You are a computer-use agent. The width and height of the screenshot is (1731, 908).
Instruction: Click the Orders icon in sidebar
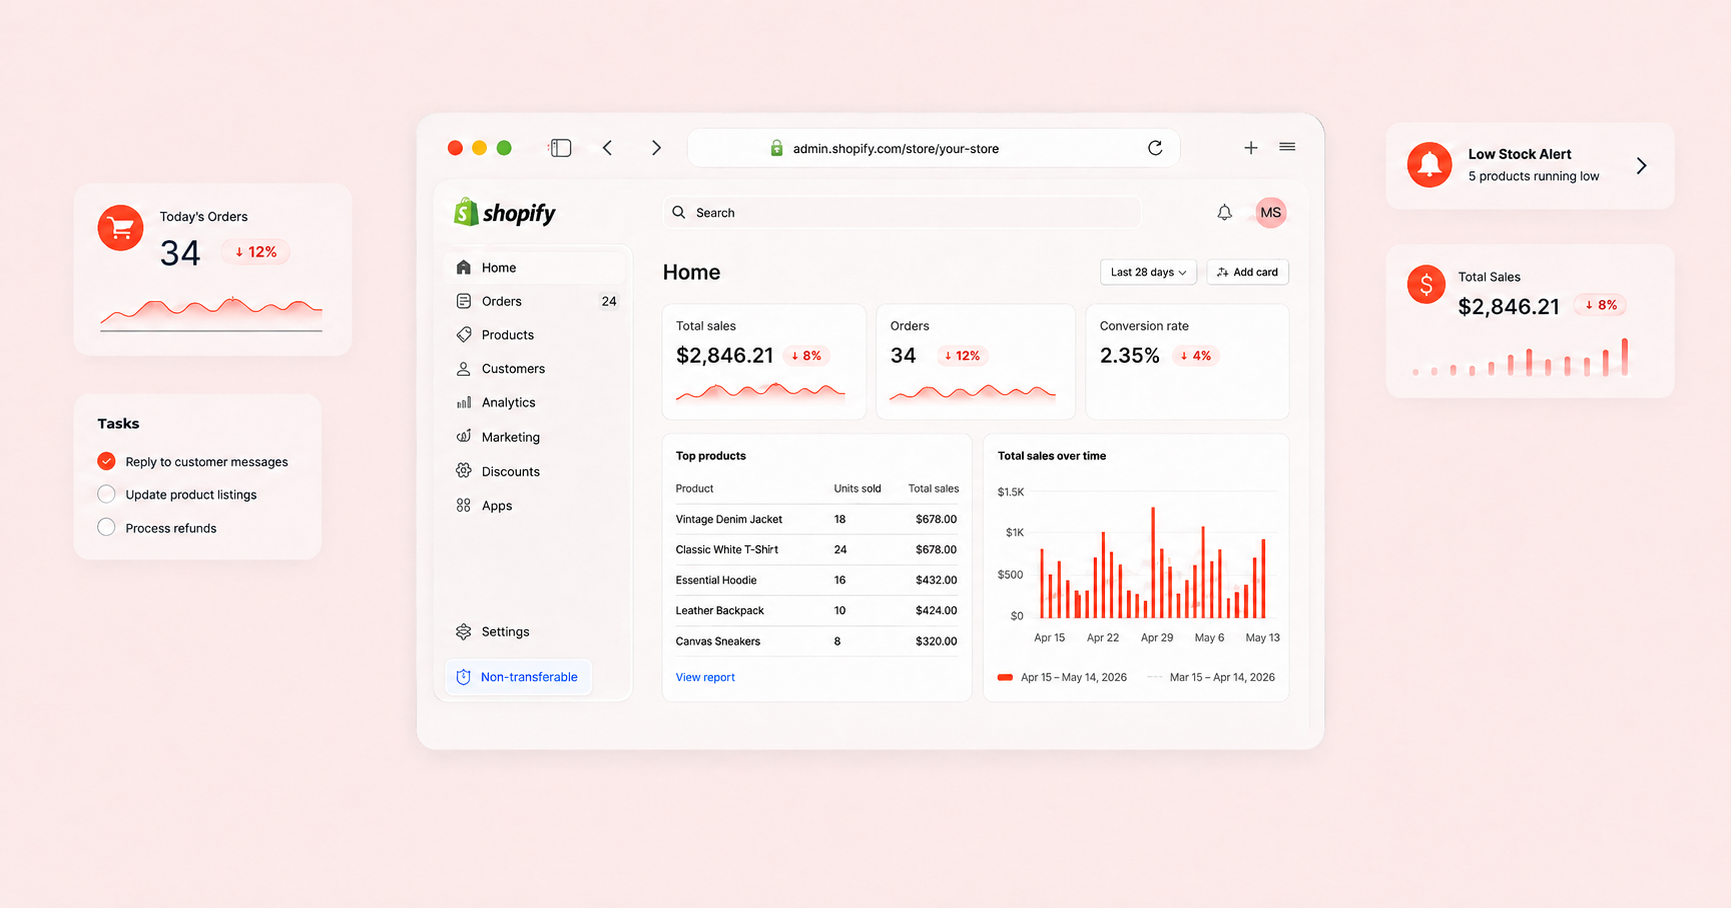(463, 301)
